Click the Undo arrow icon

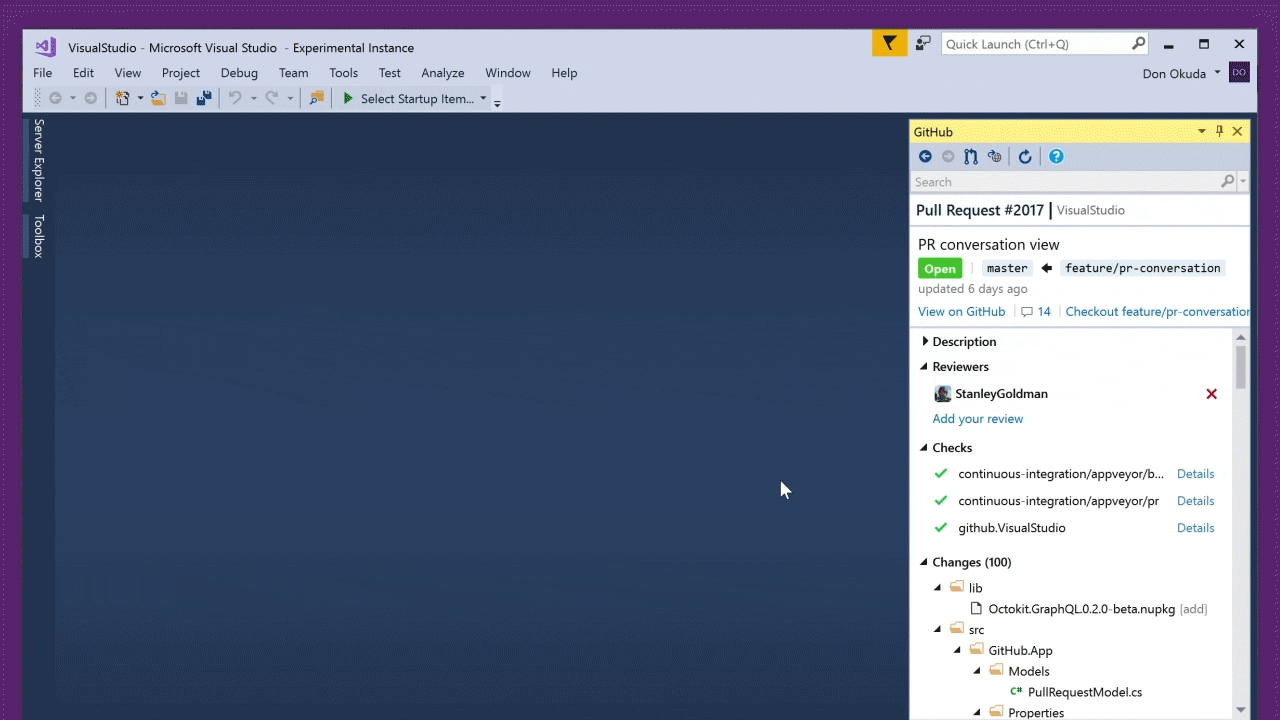pos(235,98)
